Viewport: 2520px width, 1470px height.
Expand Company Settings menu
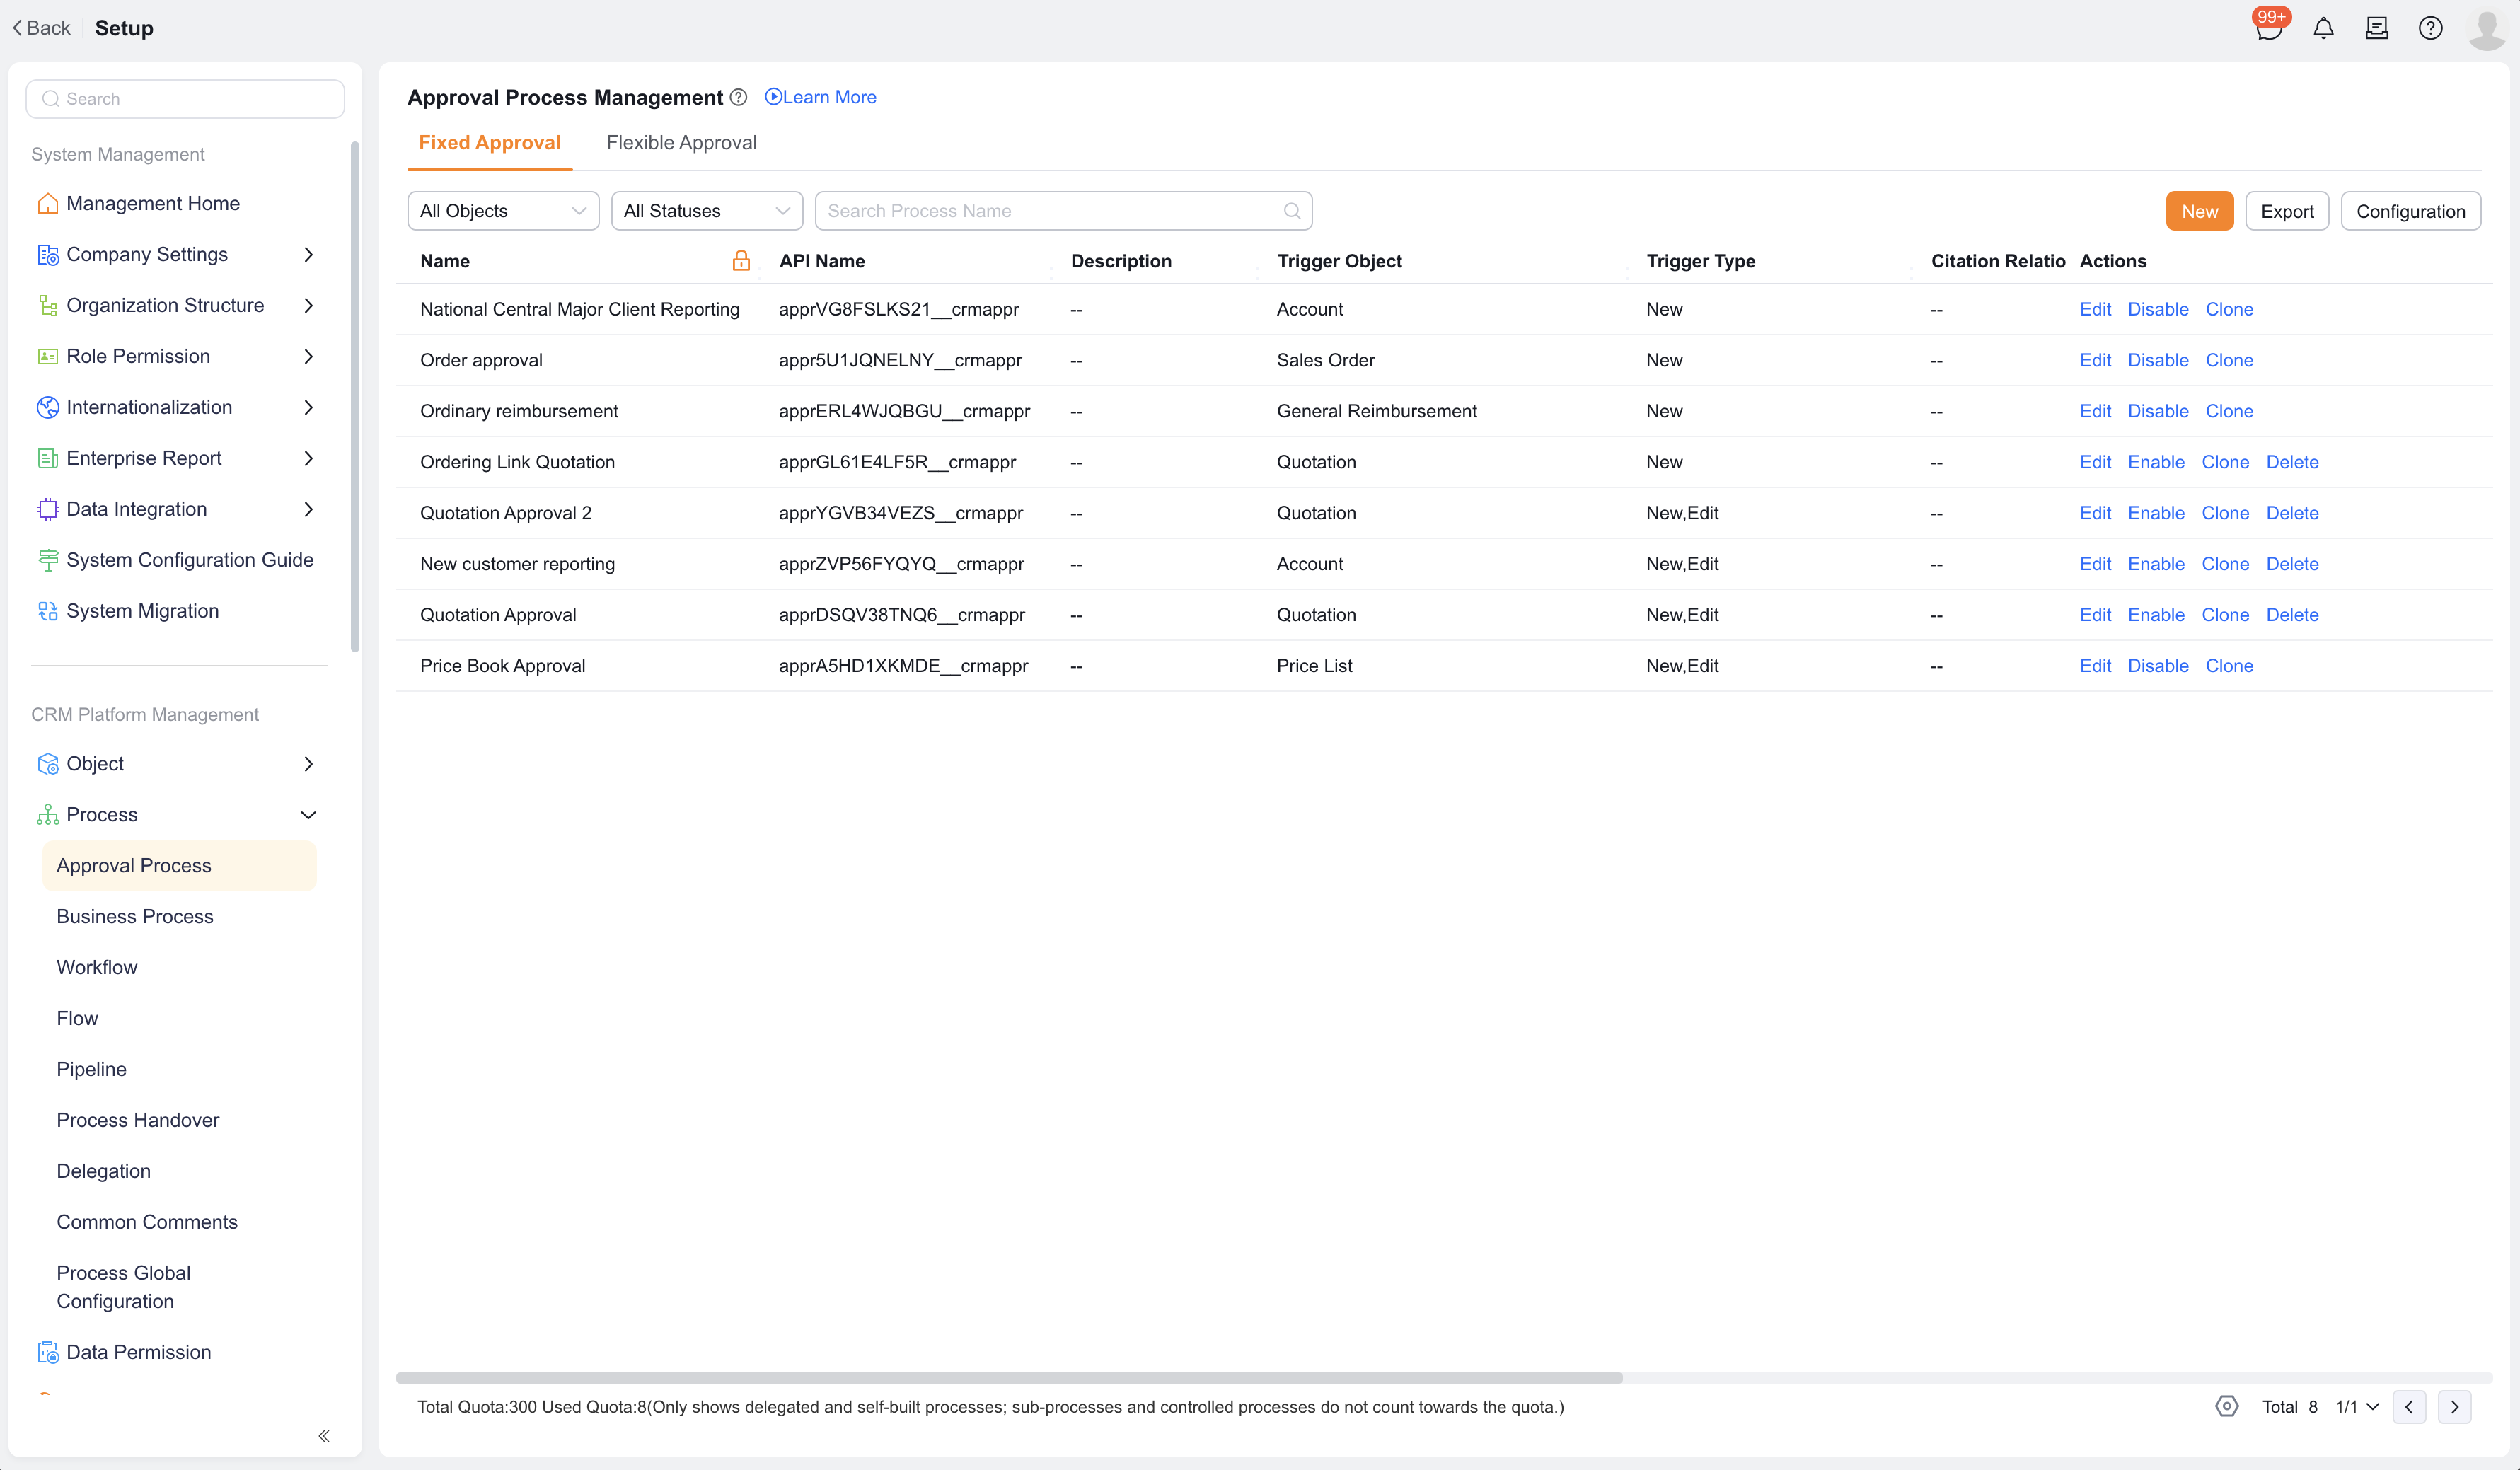point(308,255)
